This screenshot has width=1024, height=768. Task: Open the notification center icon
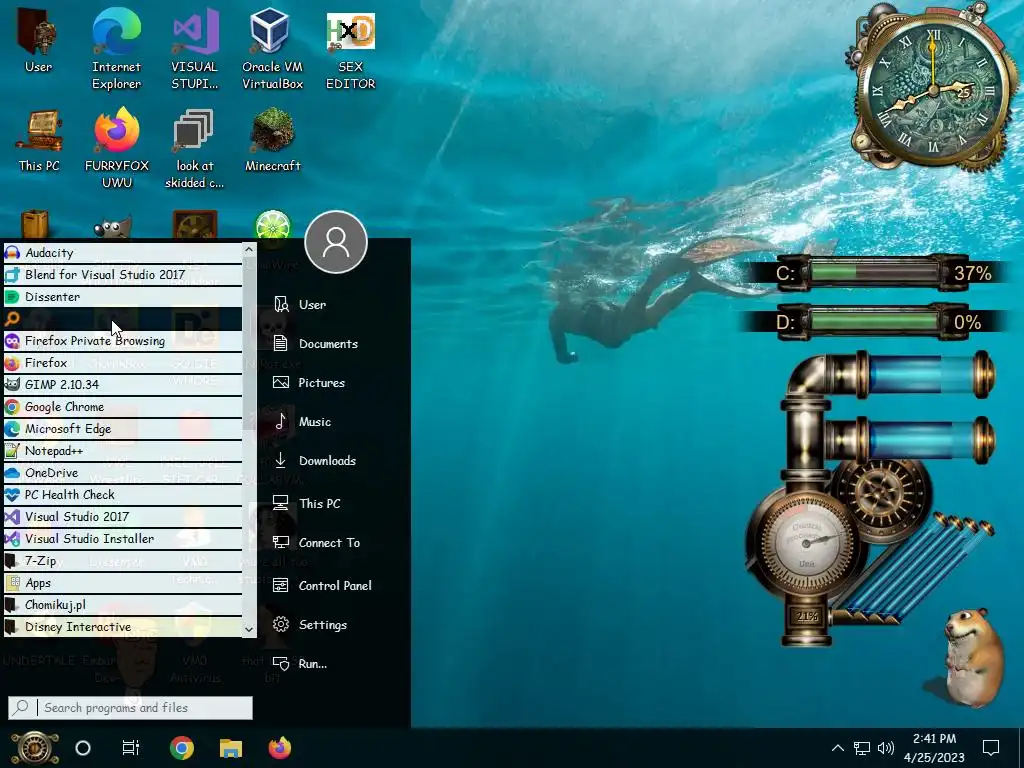(991, 748)
